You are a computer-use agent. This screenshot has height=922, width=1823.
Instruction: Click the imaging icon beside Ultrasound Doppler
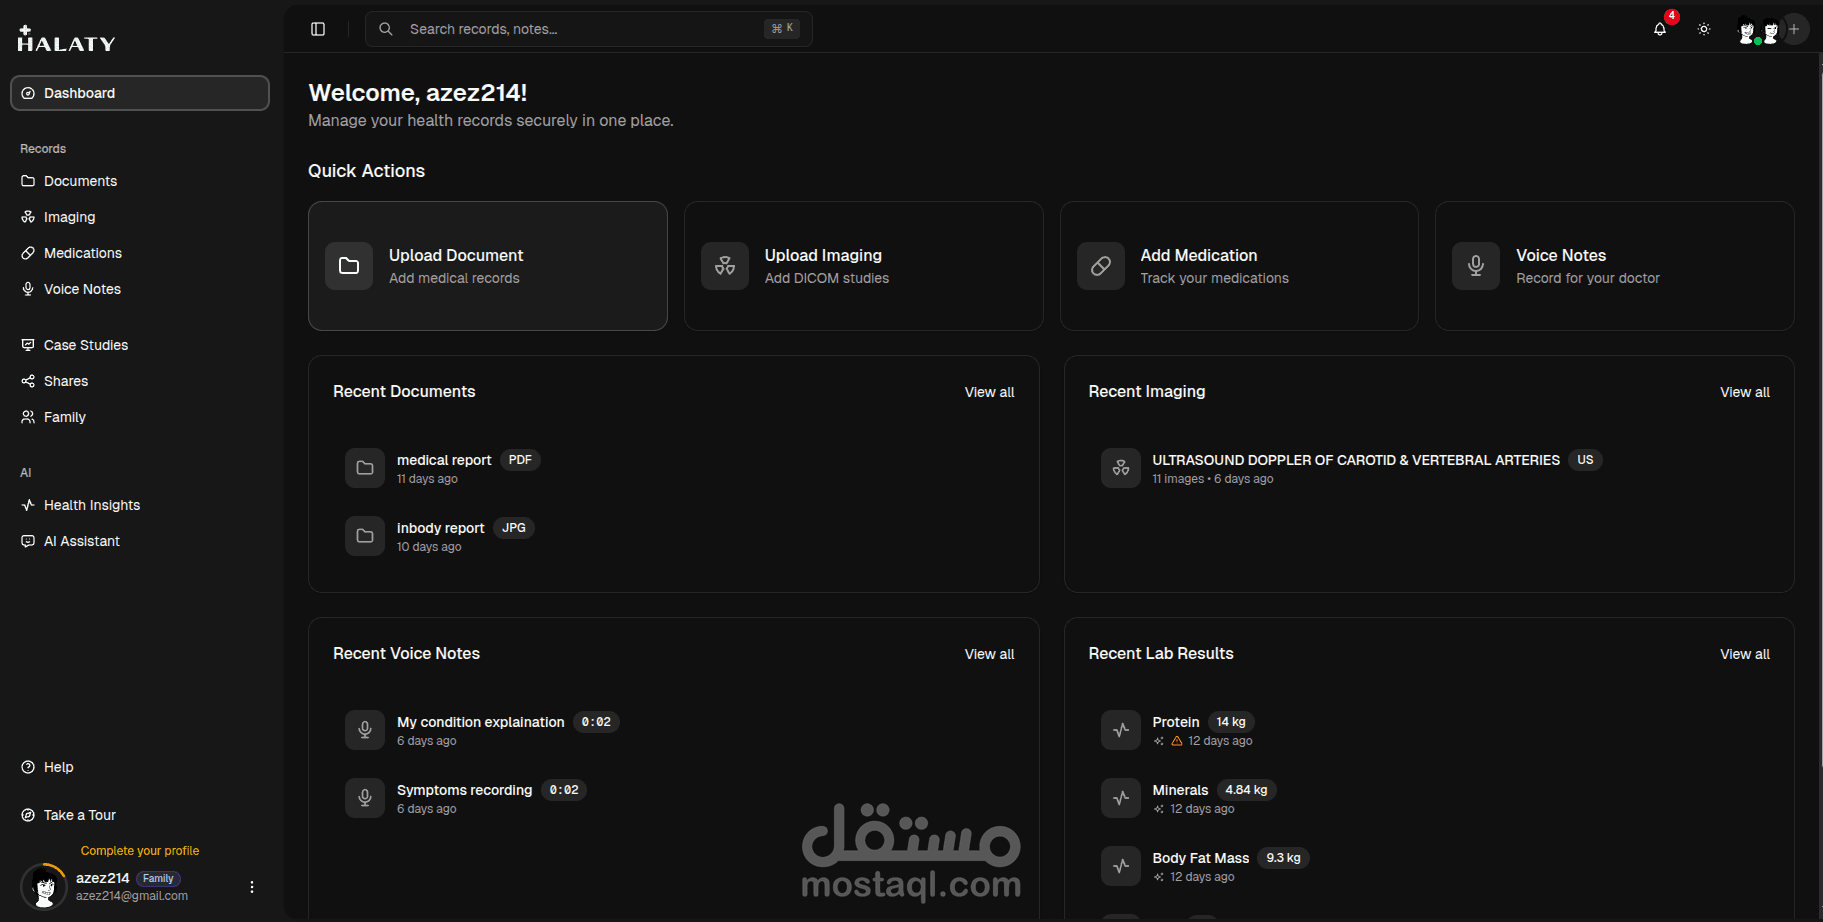[x=1121, y=468]
